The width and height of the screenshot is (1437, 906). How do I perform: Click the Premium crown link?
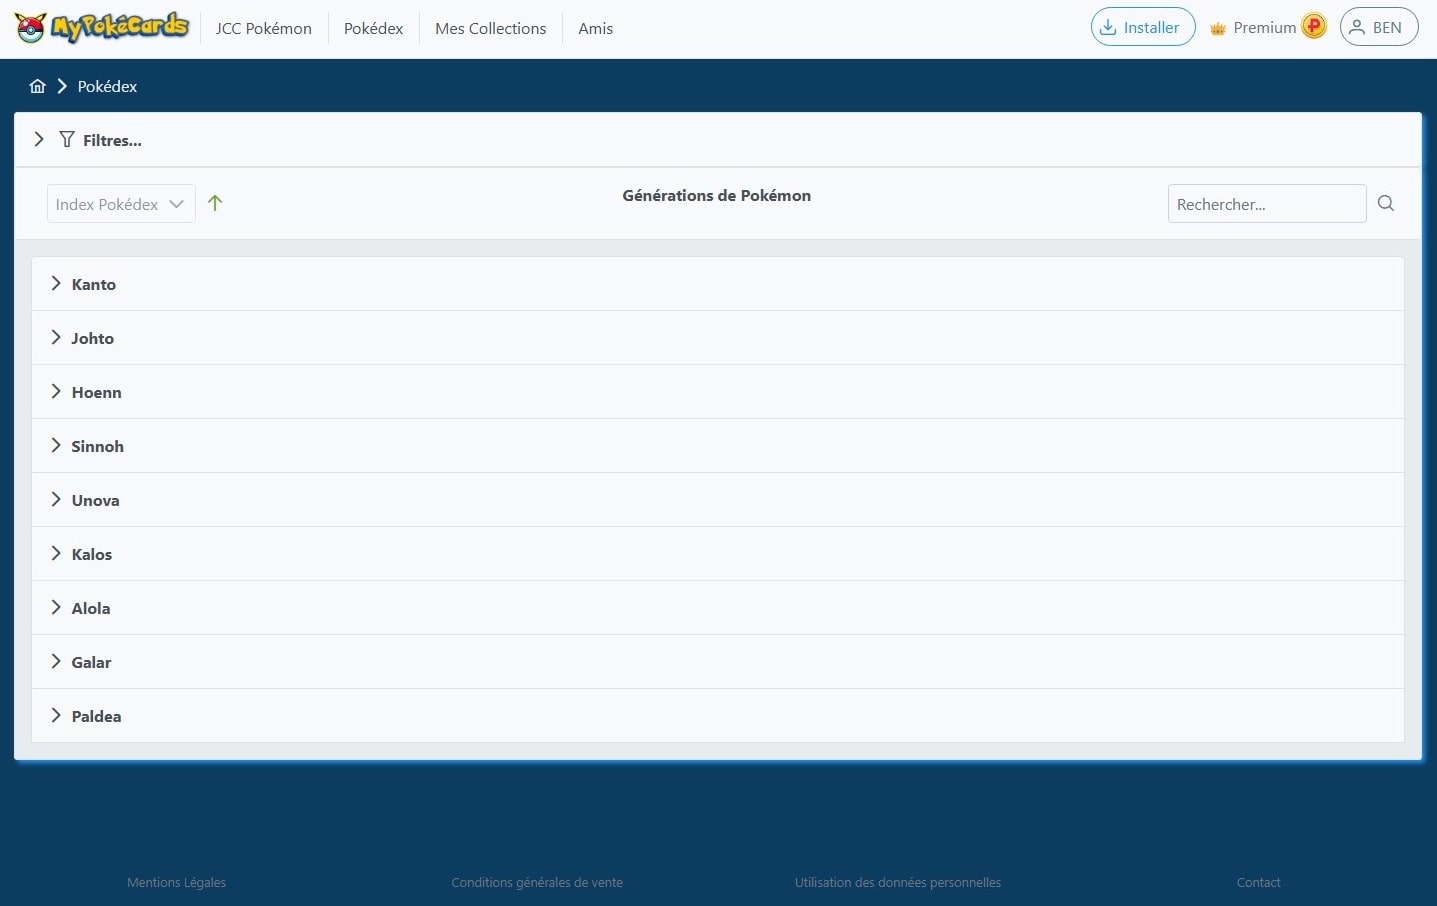(1254, 28)
